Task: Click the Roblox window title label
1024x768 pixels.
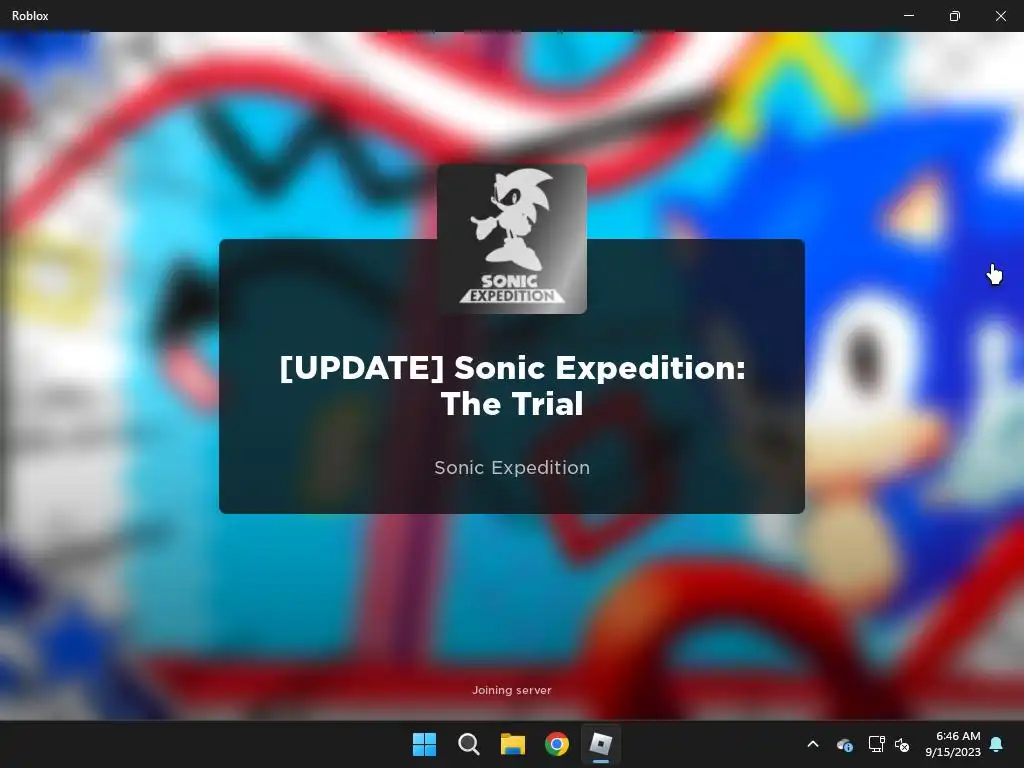Action: (x=30, y=16)
